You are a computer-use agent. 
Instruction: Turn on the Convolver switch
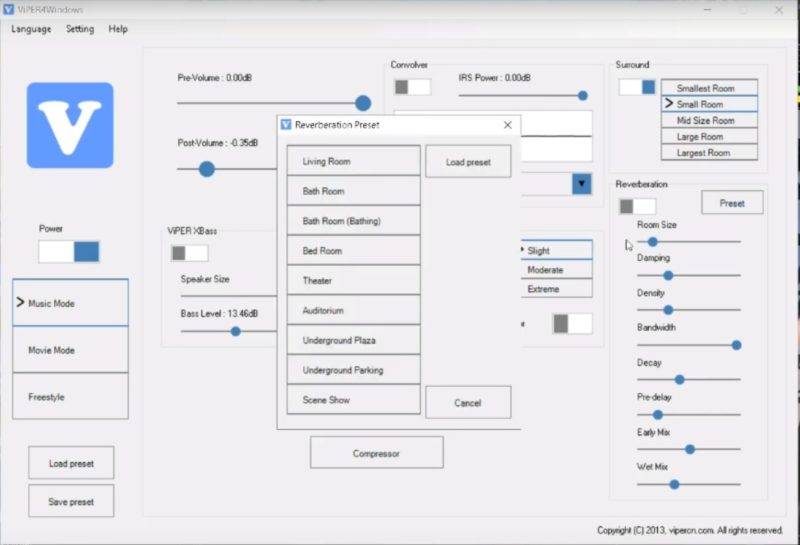click(412, 87)
